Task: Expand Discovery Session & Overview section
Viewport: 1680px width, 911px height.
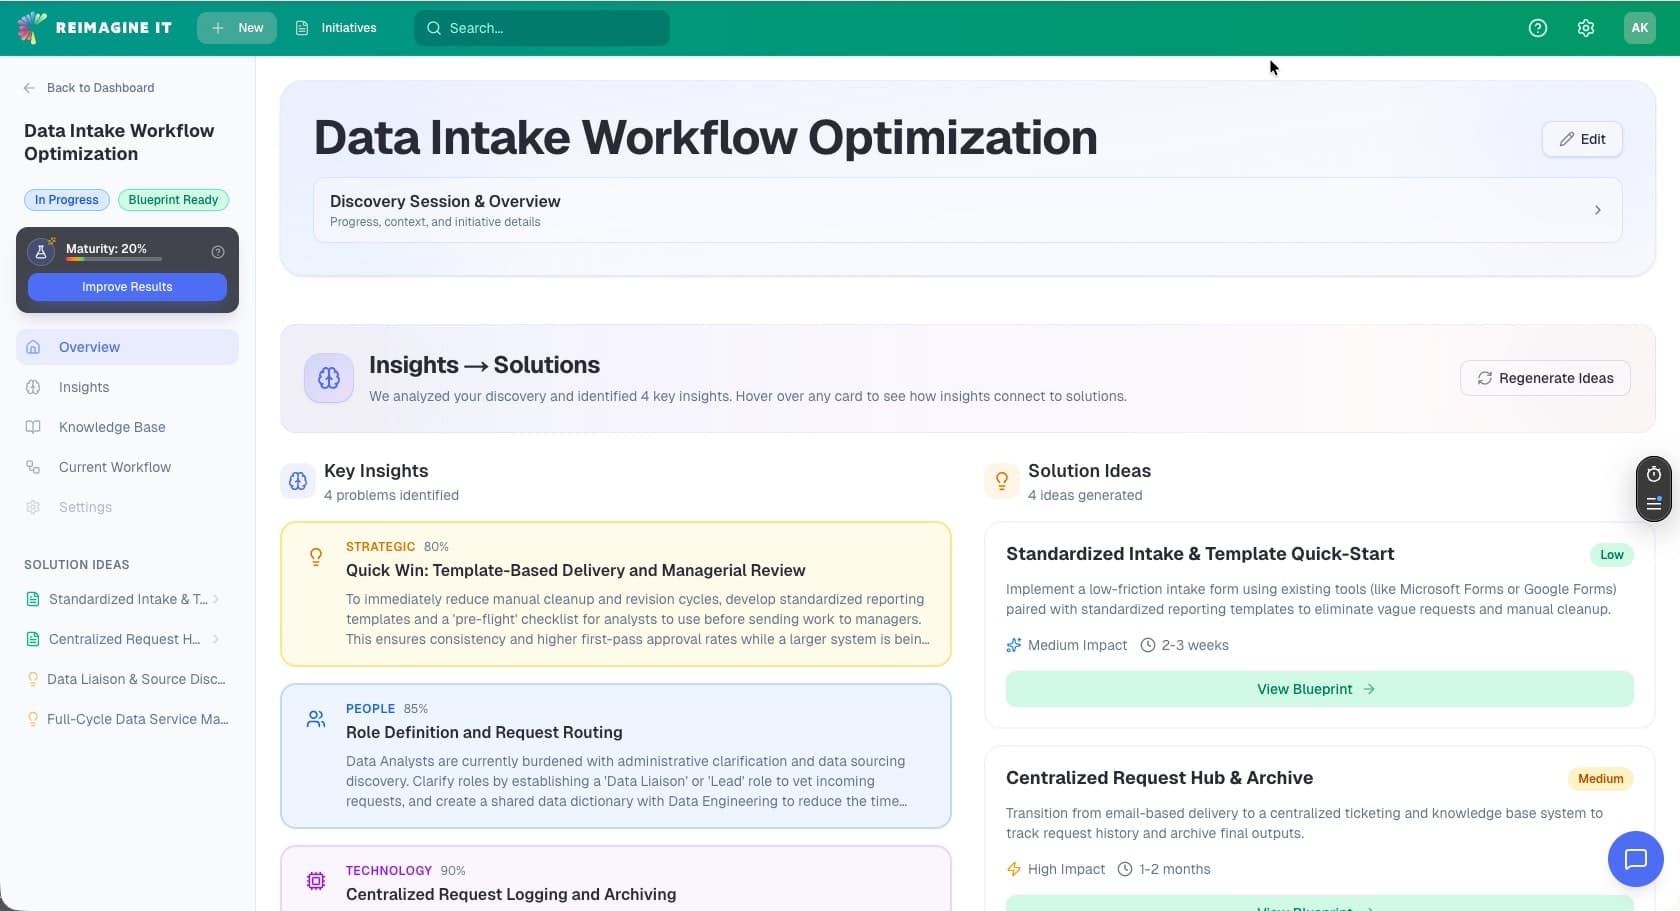Action: coord(1597,210)
